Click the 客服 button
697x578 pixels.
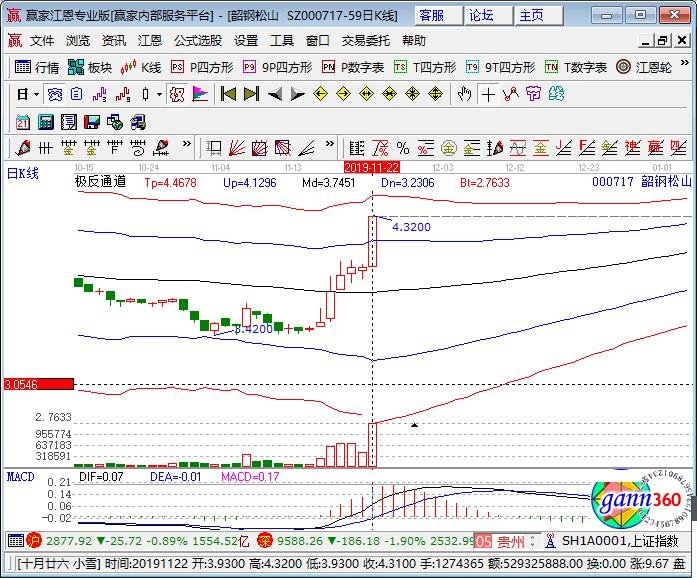[x=437, y=16]
